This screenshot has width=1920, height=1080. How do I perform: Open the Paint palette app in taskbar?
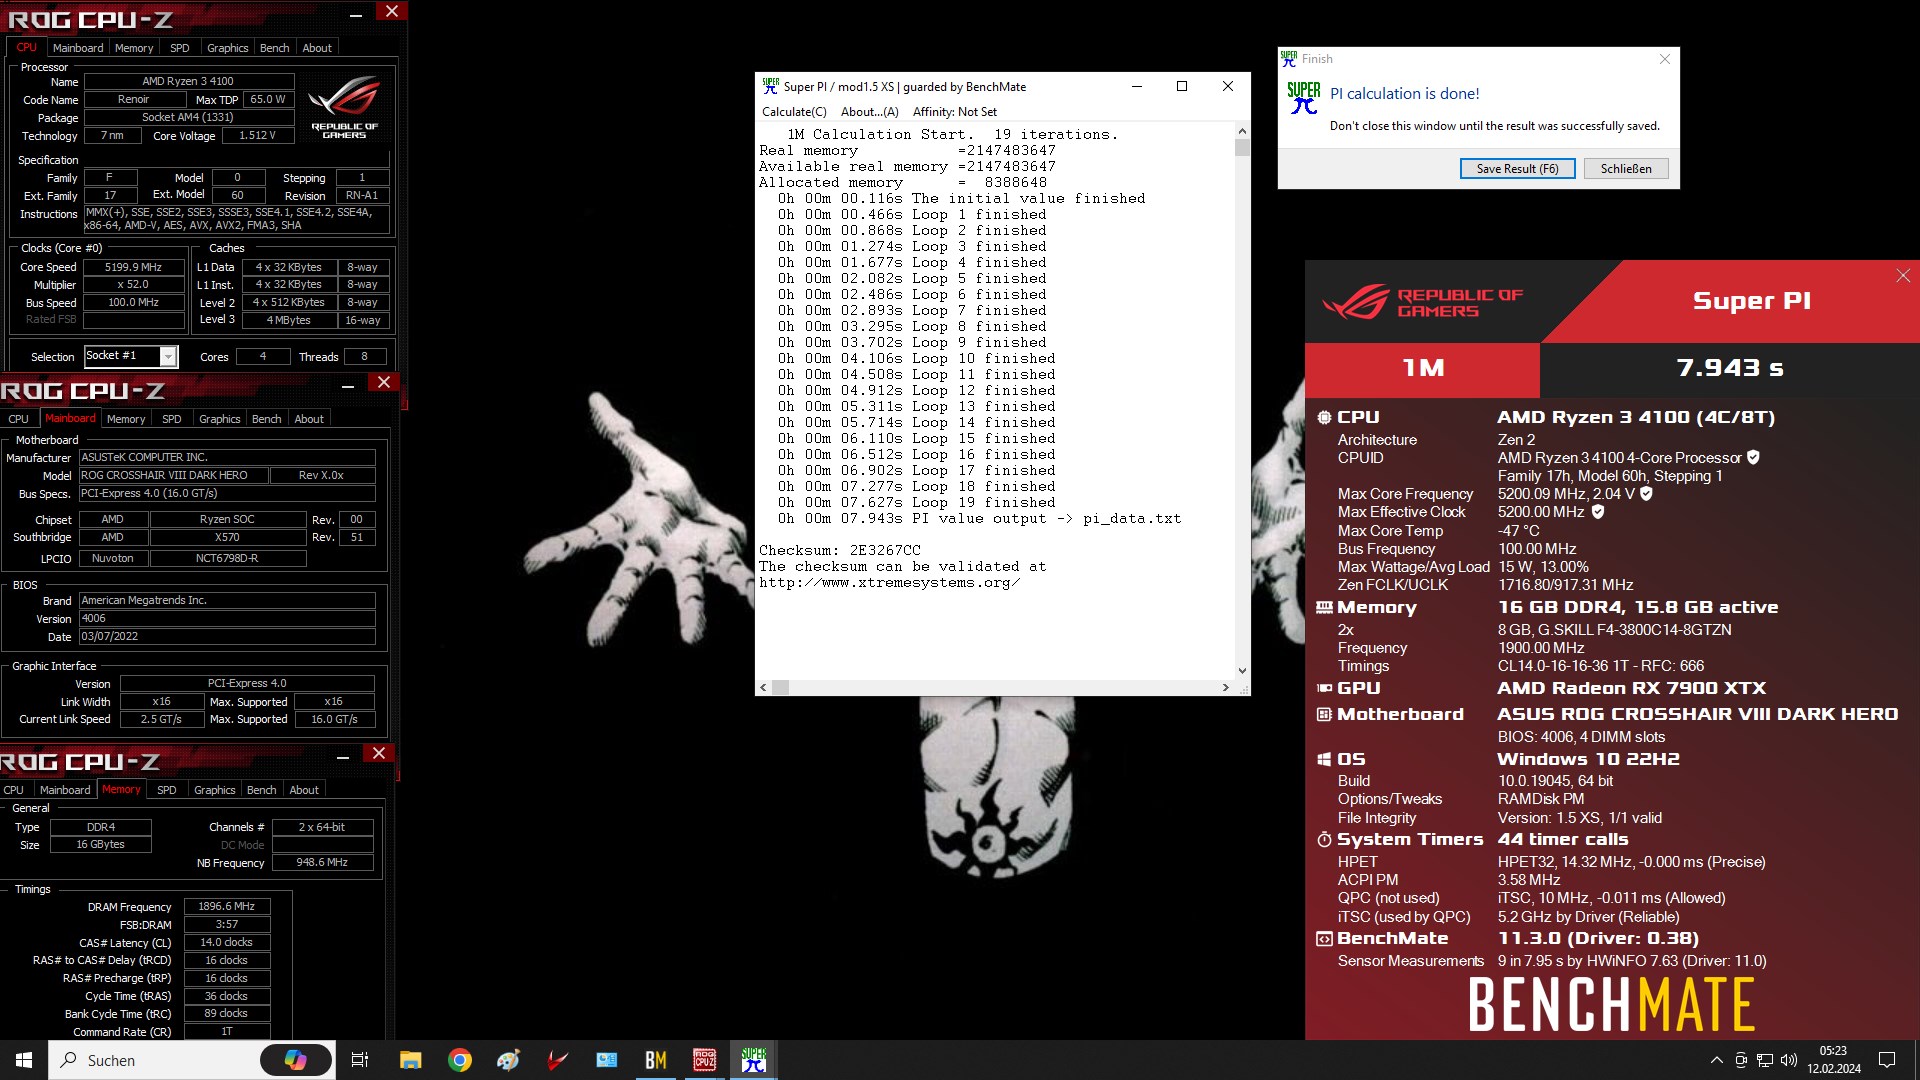click(x=509, y=1060)
